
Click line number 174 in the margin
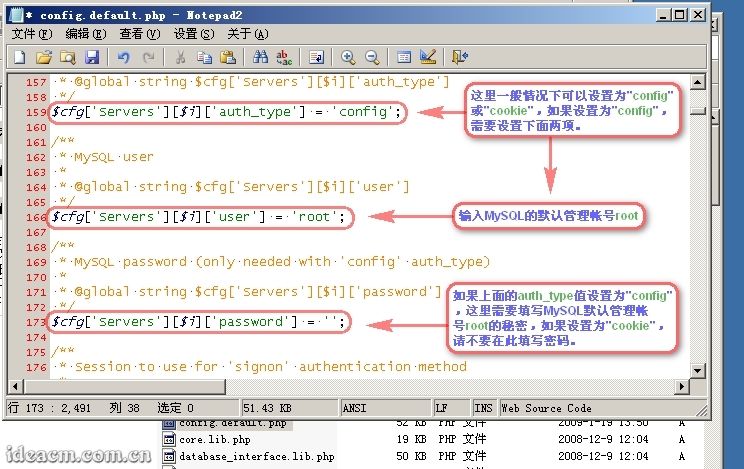coord(36,337)
